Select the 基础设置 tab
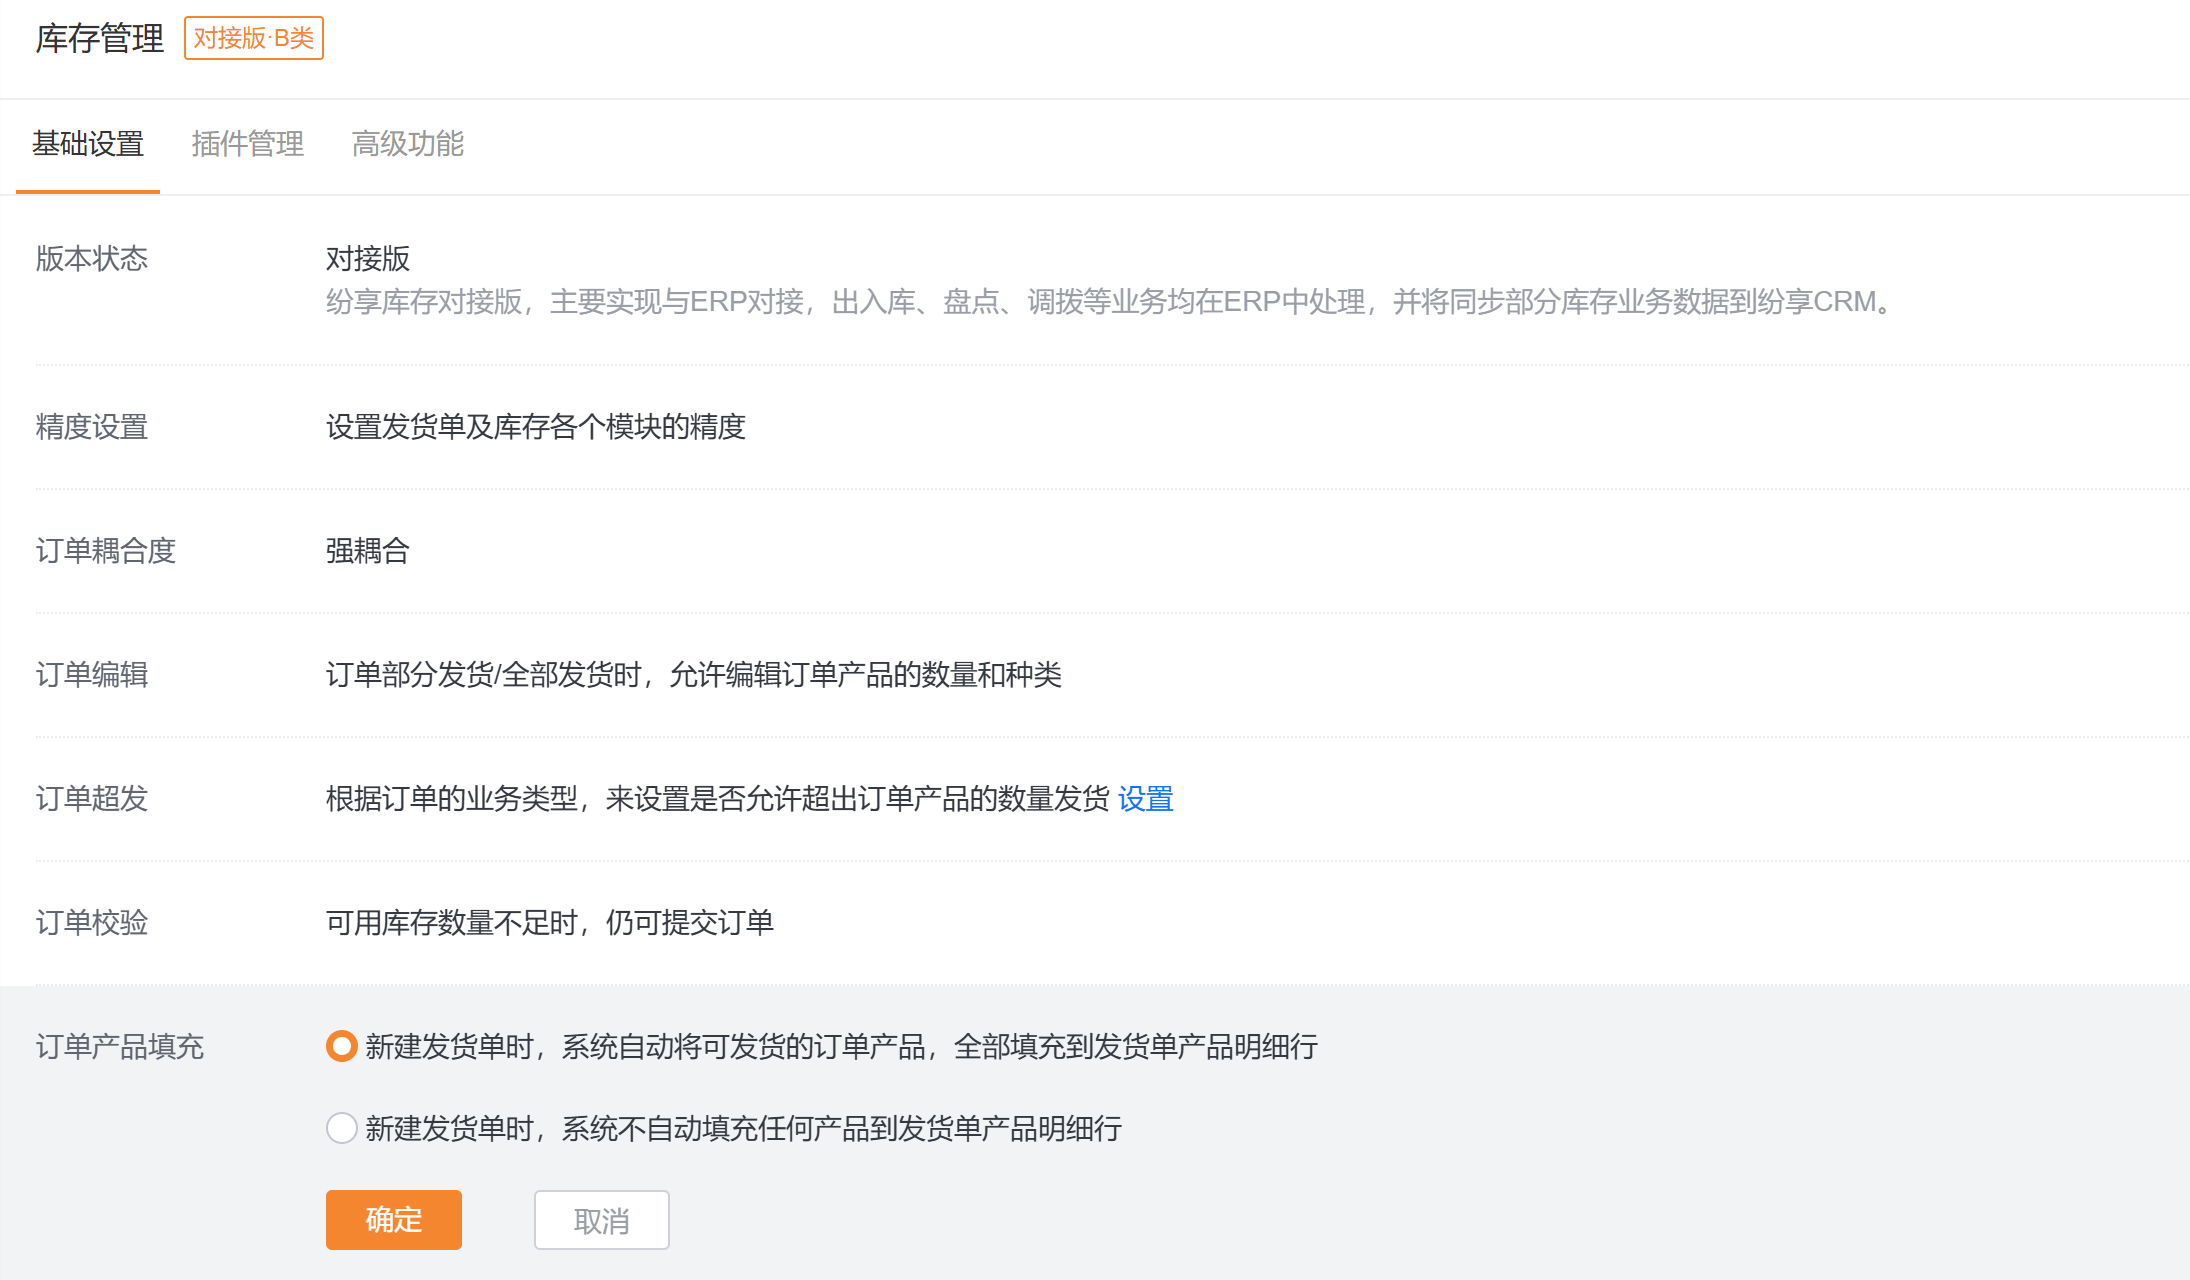2190x1280 pixels. tap(88, 144)
